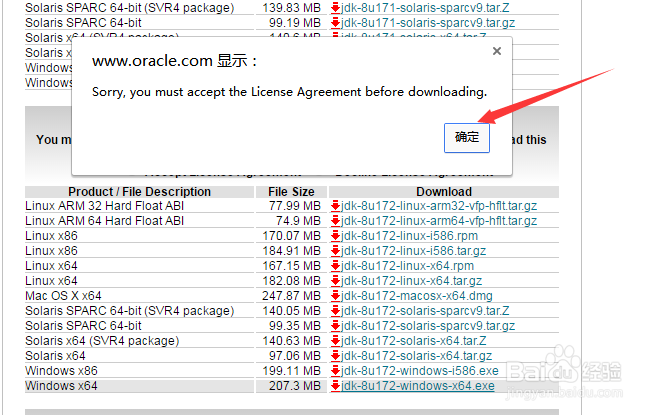This screenshot has height=415, width=660.
Task: Select the 207.3 MB file size
Action: (295, 386)
